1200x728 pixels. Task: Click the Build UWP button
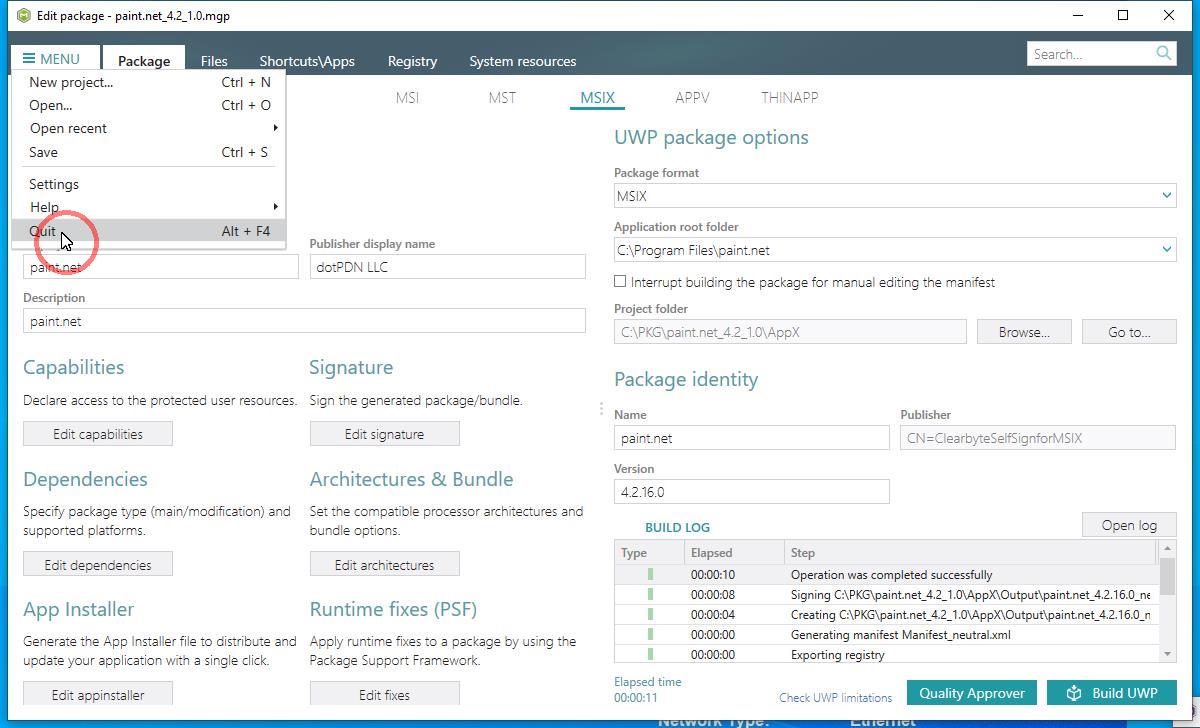tap(1111, 693)
